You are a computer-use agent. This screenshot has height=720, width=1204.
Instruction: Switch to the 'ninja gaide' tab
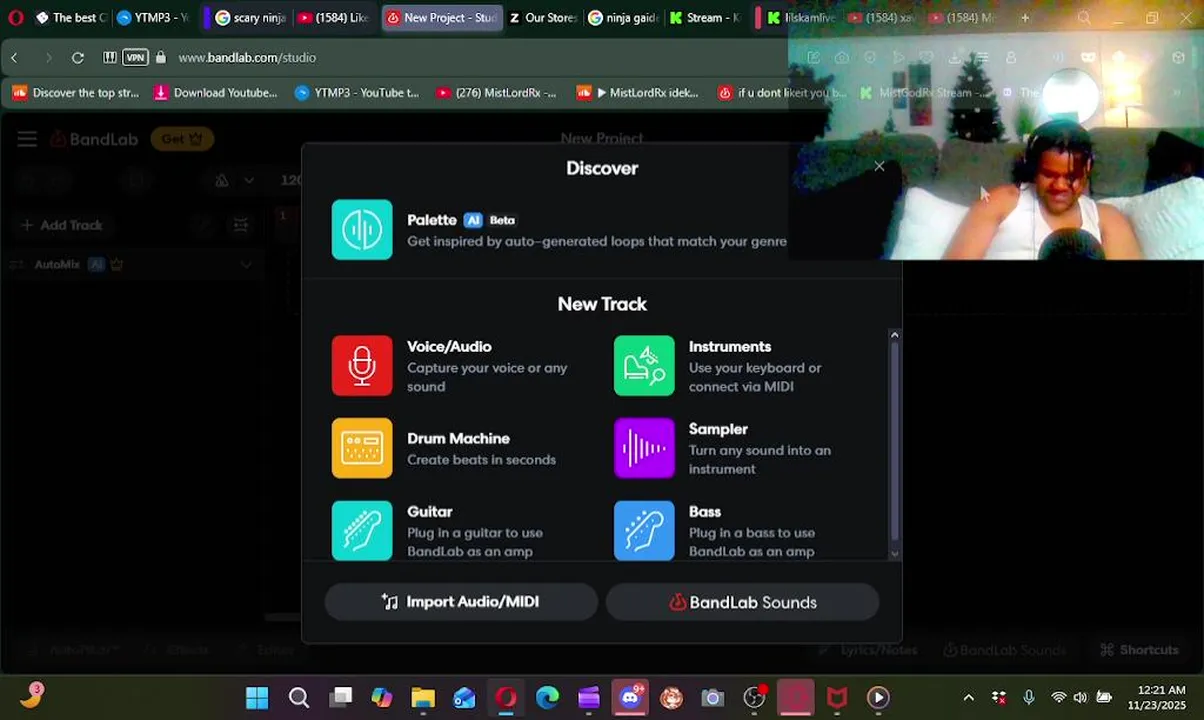[623, 18]
